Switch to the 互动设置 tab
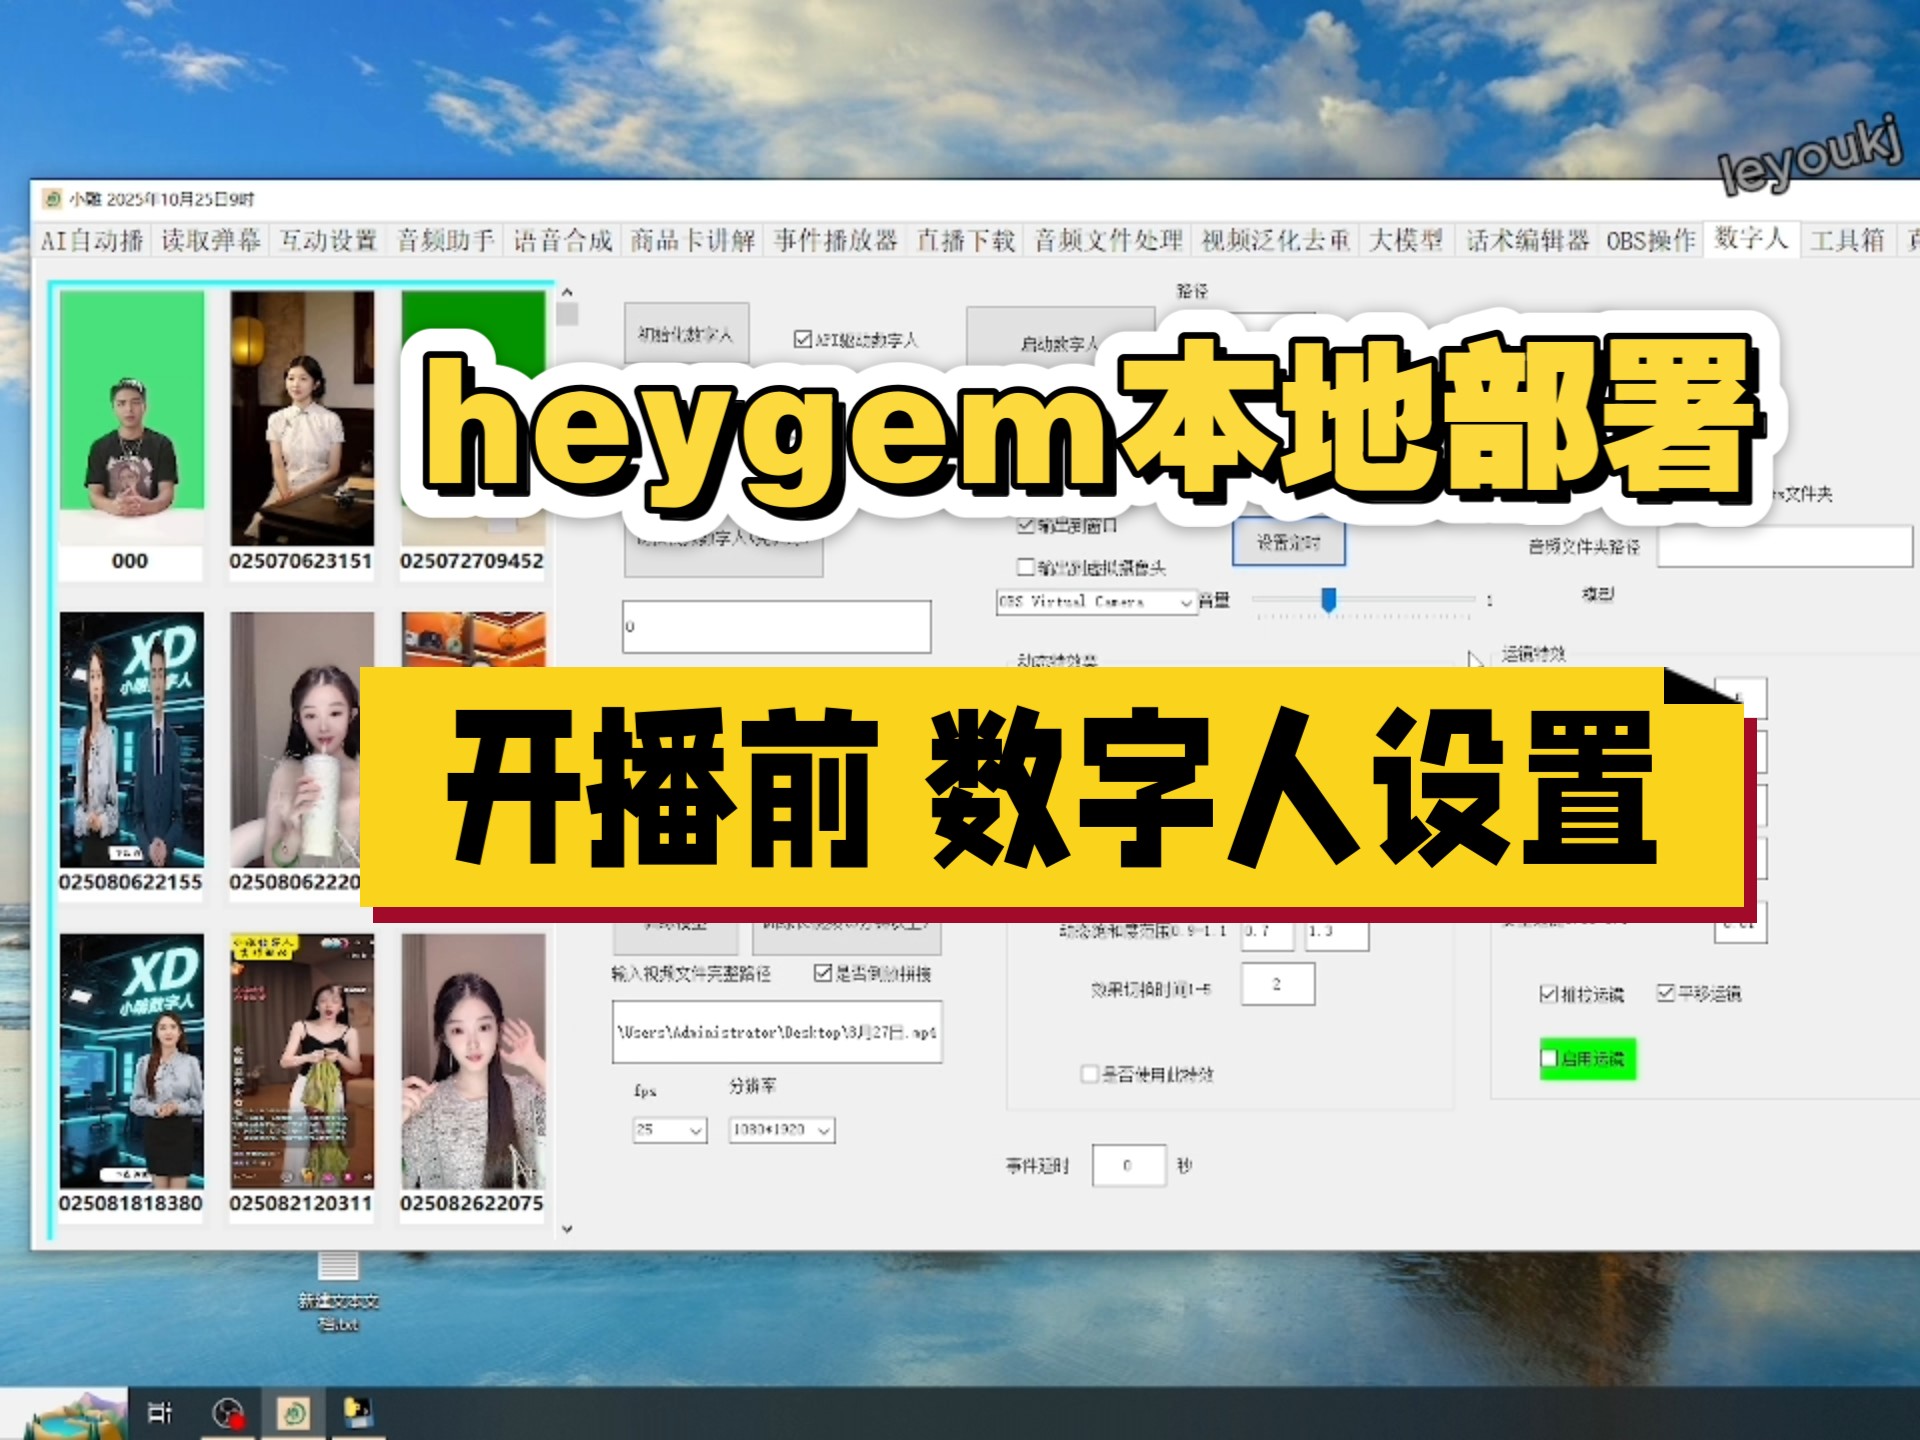 (x=328, y=241)
